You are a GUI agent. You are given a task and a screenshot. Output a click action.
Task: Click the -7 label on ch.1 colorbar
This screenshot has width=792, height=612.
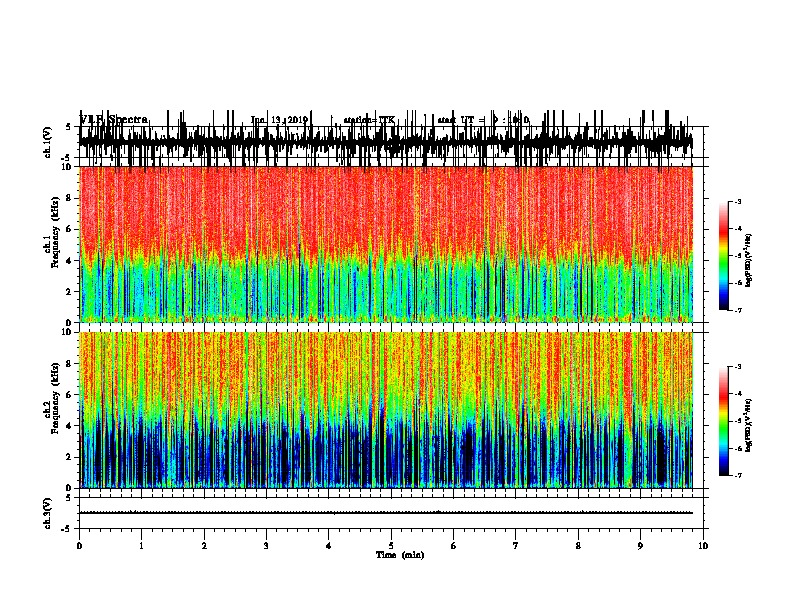pyautogui.click(x=737, y=310)
